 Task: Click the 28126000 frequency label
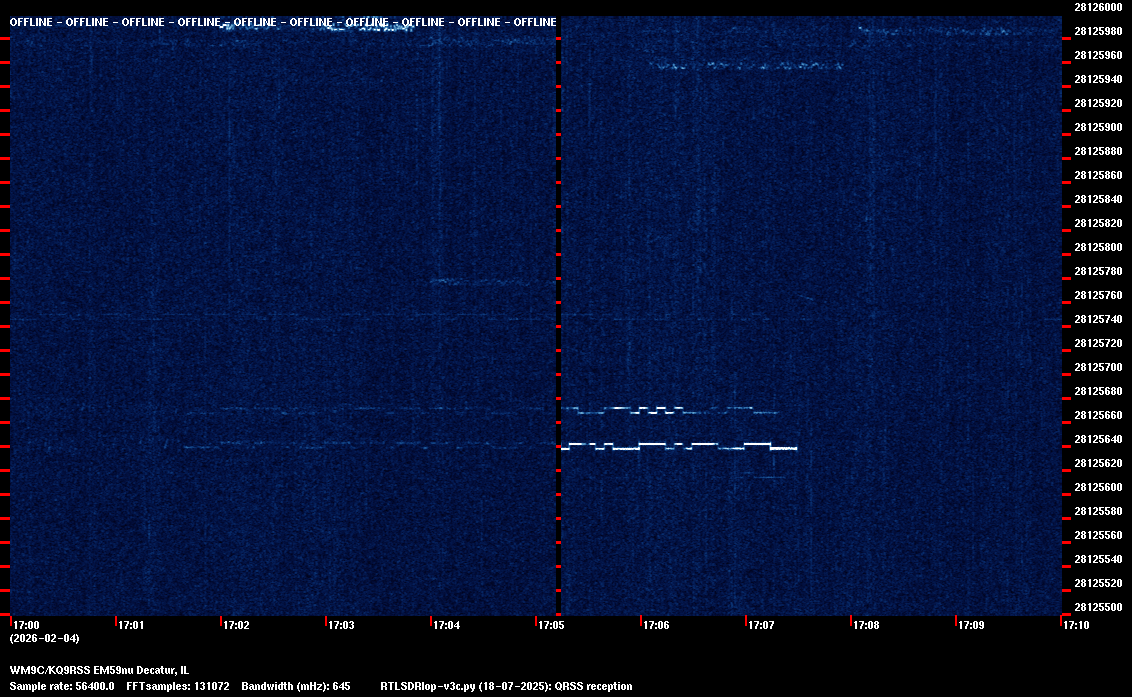click(x=1097, y=7)
